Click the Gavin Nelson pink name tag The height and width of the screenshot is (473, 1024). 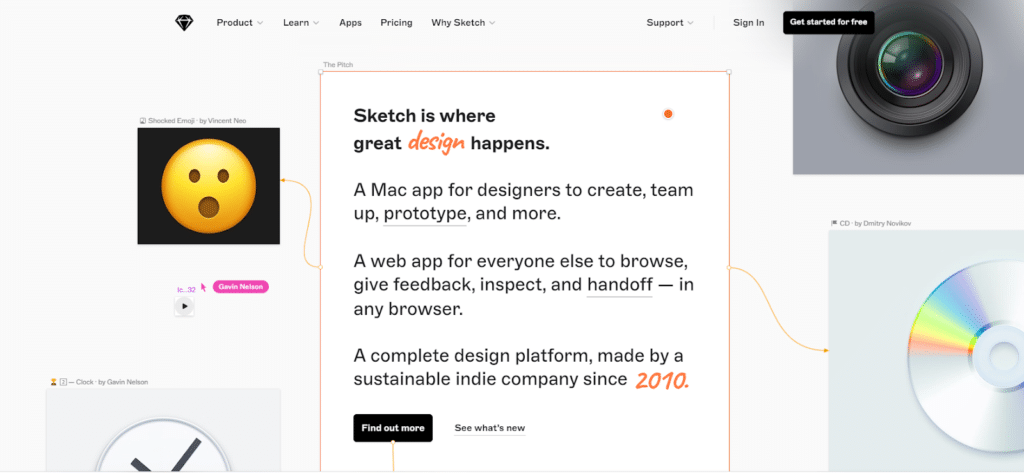240,287
